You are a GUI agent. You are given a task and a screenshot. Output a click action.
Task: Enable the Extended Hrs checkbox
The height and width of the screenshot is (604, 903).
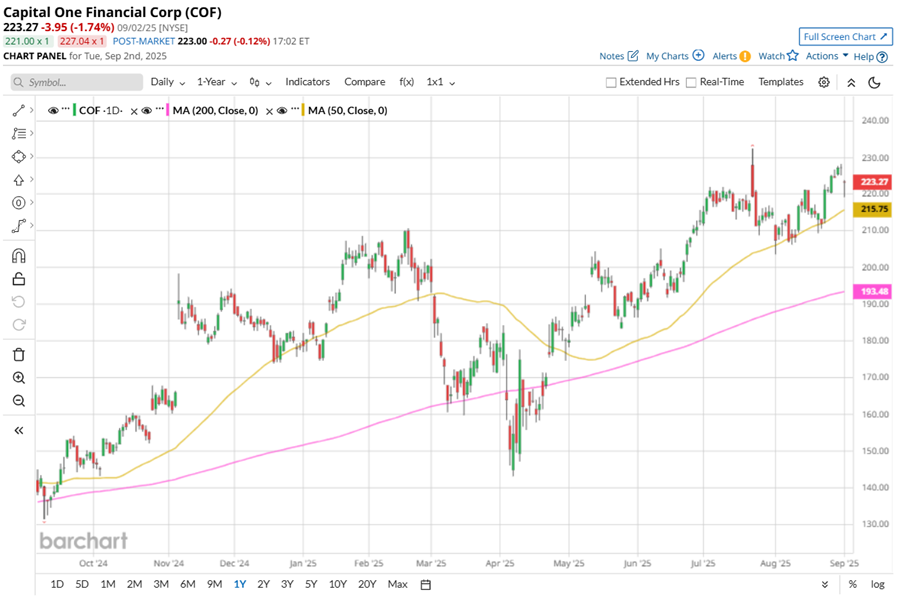coord(611,82)
